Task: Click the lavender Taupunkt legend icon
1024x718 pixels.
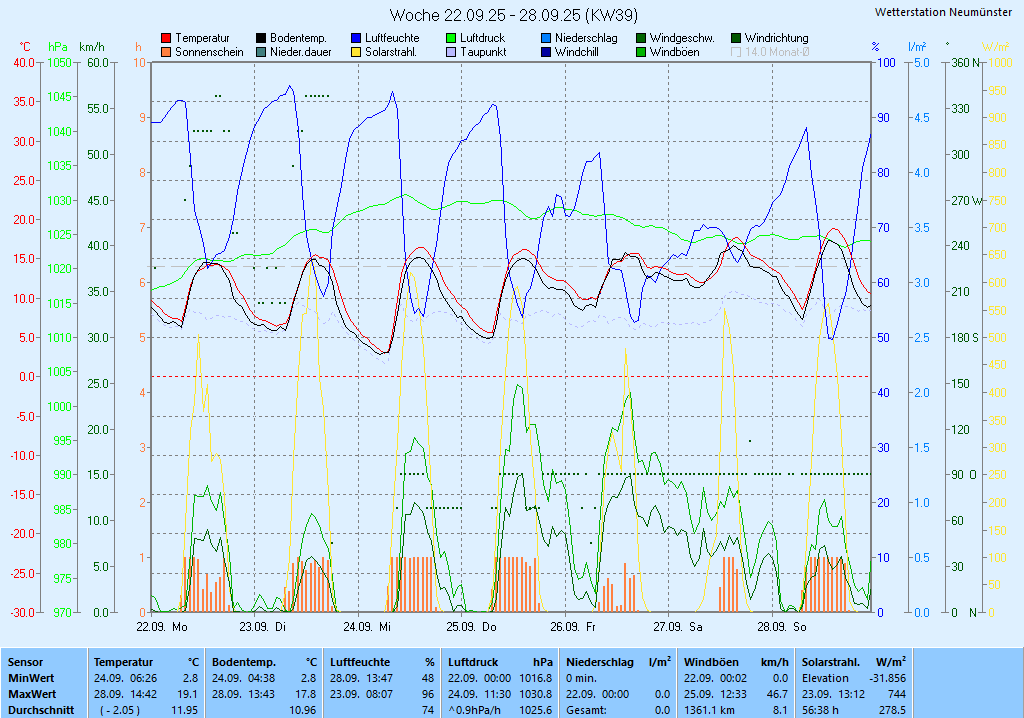Action: [451, 52]
